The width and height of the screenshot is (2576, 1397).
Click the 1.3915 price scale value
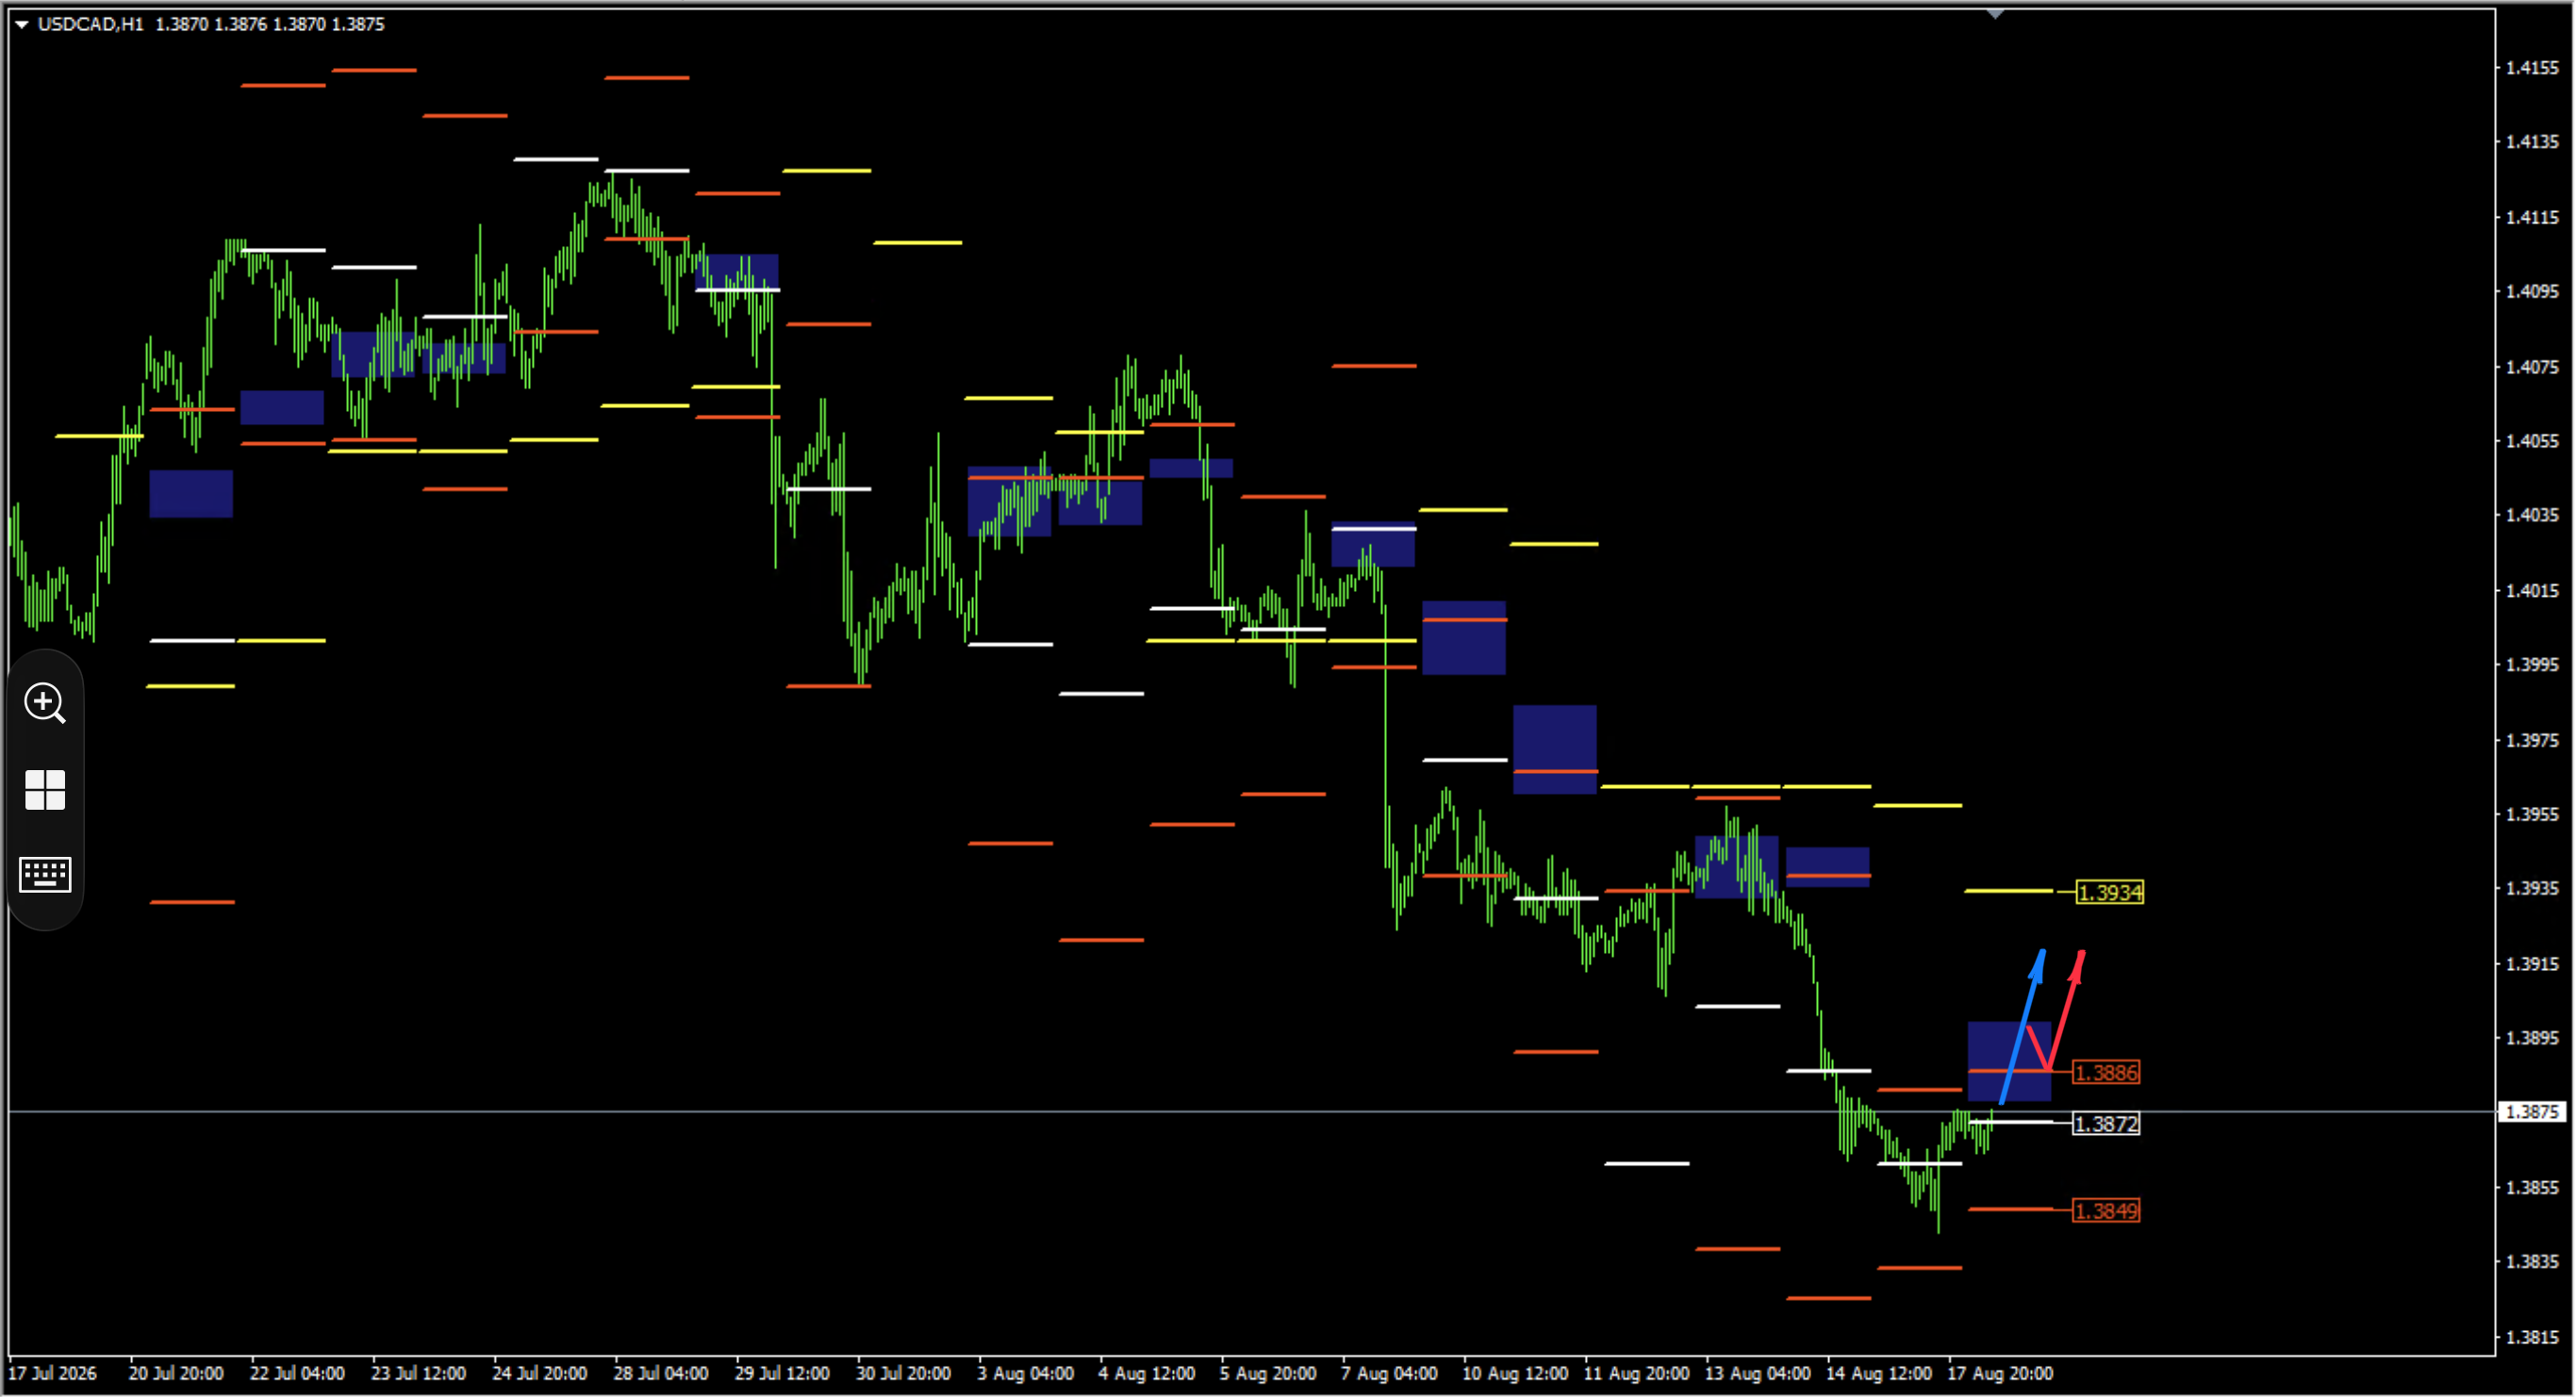click(x=2531, y=965)
